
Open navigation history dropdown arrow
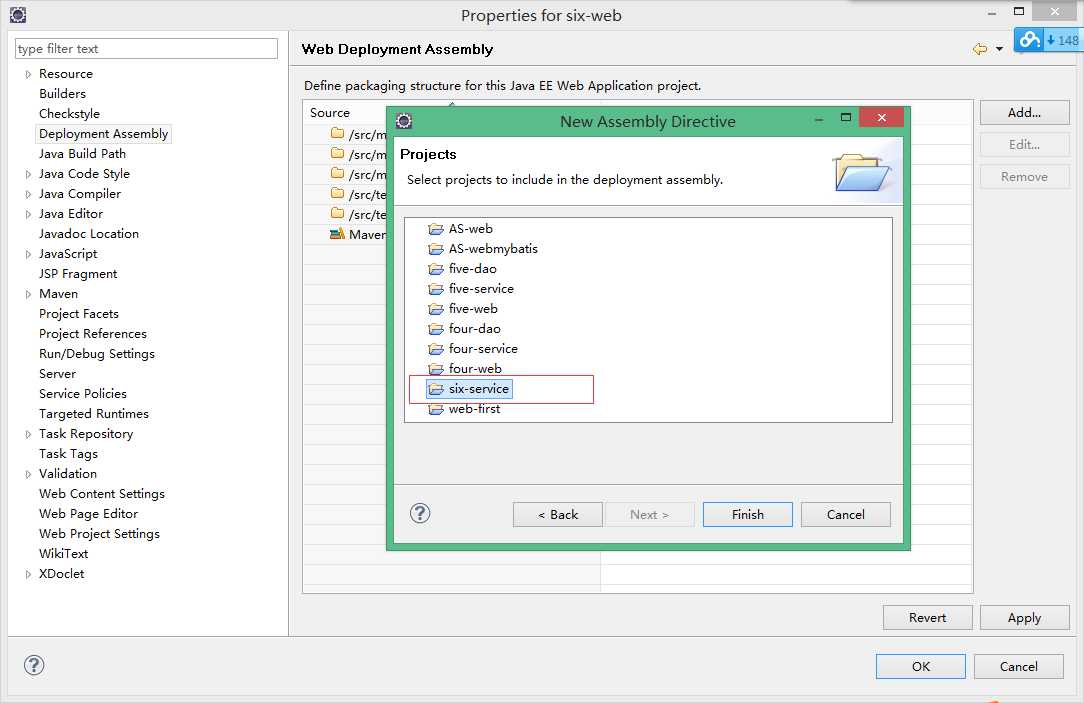click(x=999, y=49)
